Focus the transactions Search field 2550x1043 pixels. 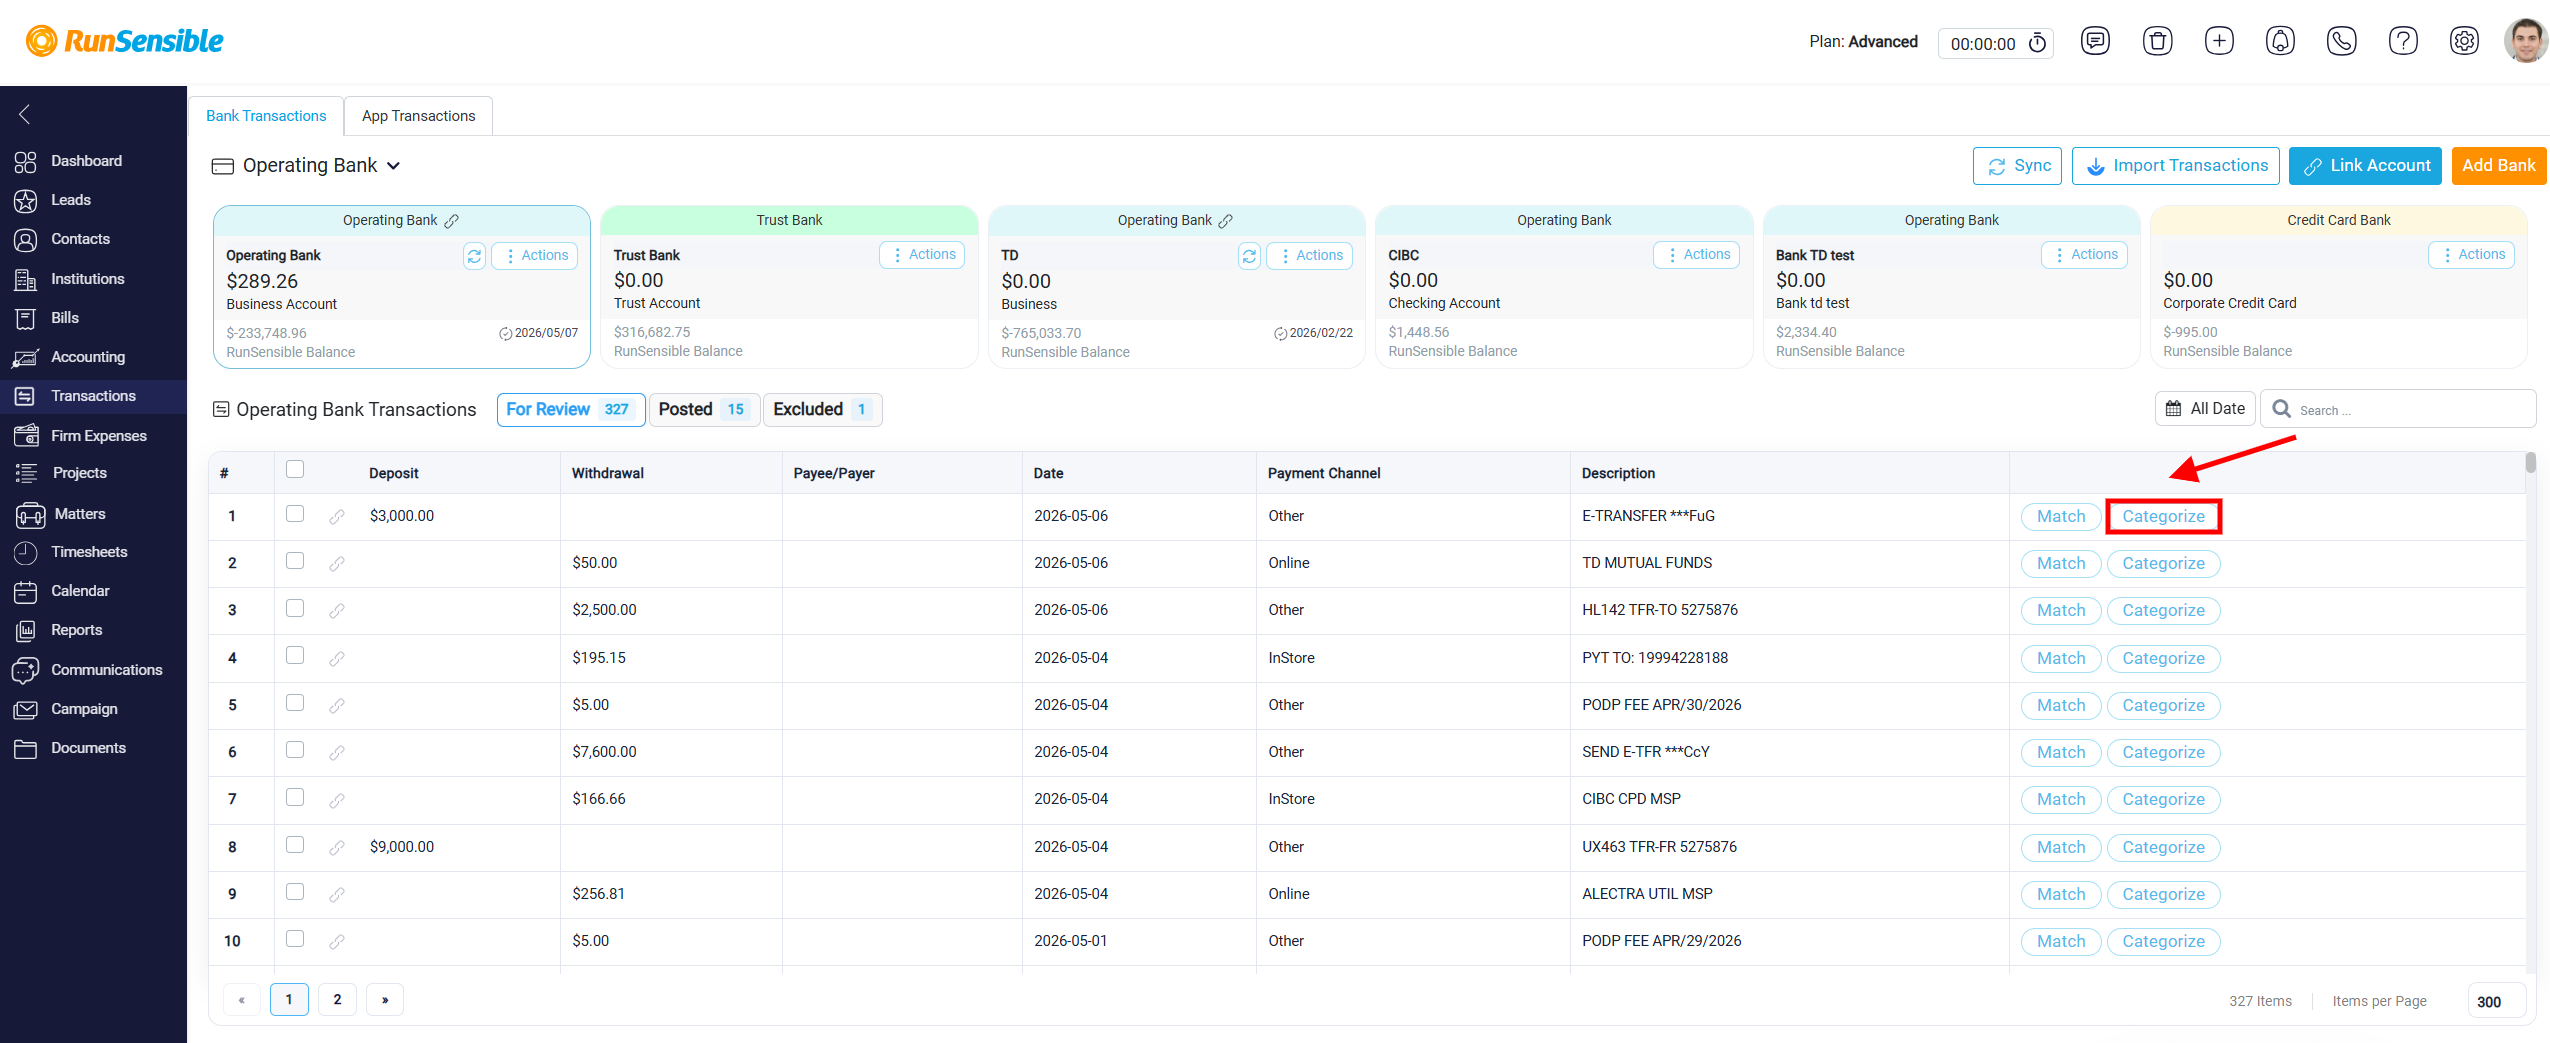[2398, 410]
